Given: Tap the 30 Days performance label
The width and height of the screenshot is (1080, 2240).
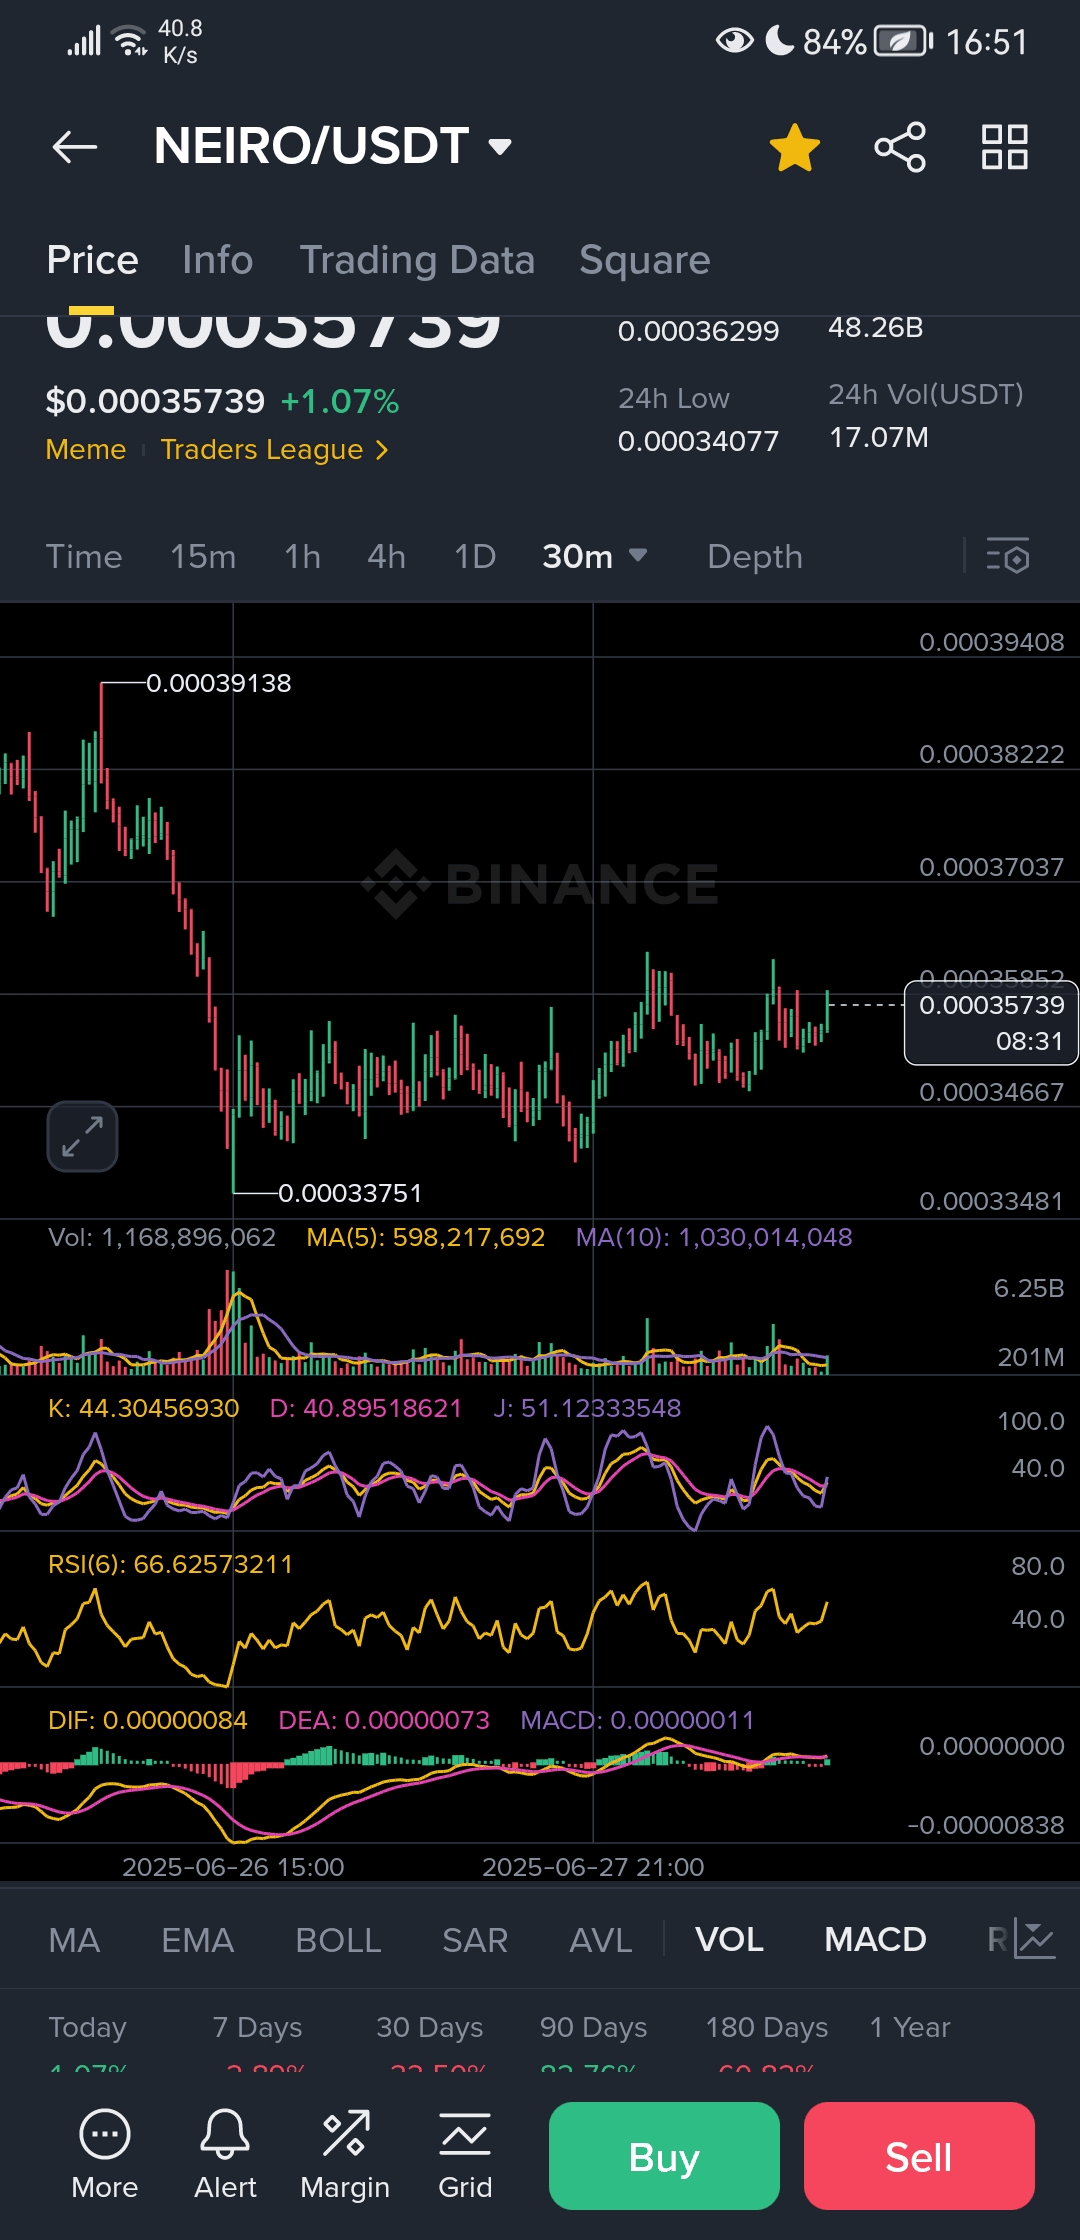Looking at the screenshot, I should (x=430, y=2028).
